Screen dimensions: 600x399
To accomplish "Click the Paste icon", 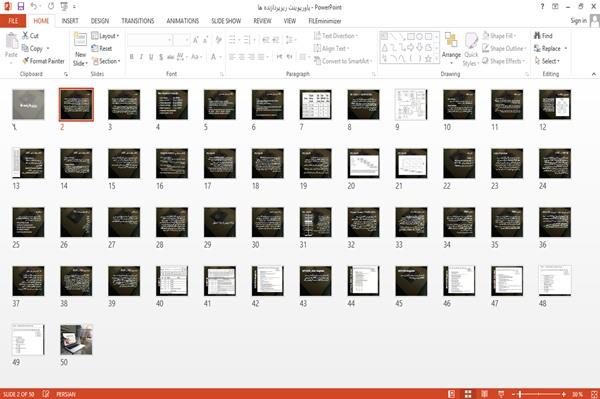I will point(11,41).
